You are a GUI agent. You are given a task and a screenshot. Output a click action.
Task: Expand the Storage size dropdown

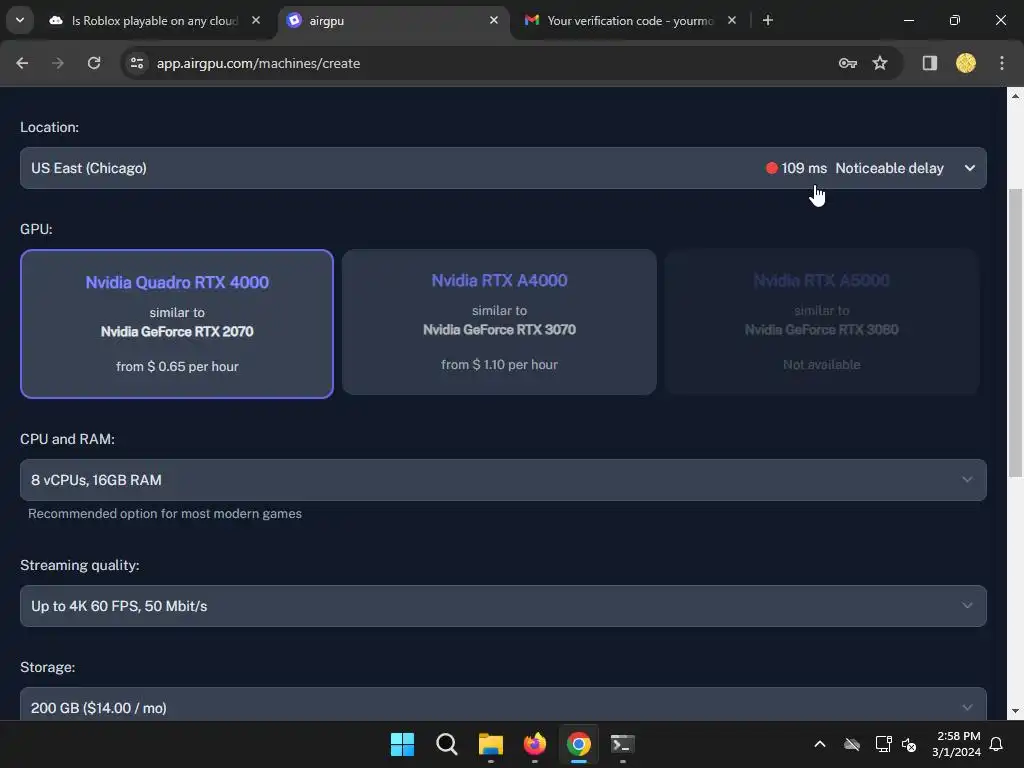(x=503, y=705)
